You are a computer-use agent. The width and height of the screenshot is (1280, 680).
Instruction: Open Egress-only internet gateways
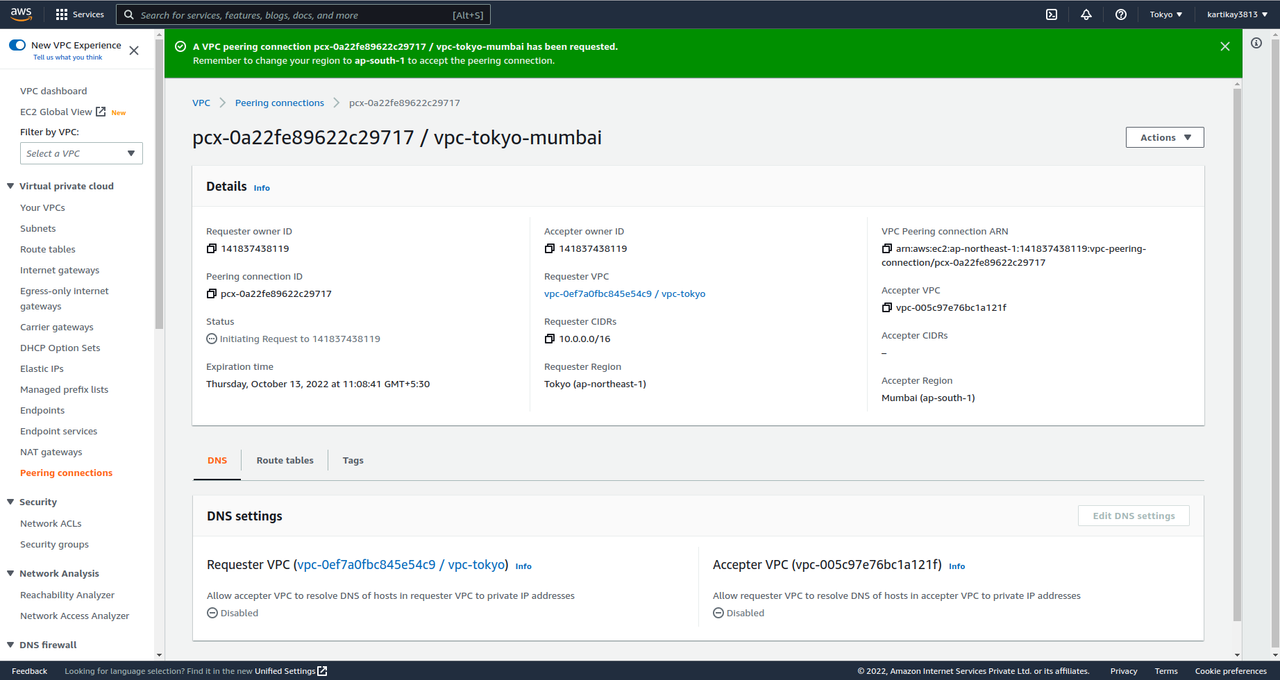(64, 299)
